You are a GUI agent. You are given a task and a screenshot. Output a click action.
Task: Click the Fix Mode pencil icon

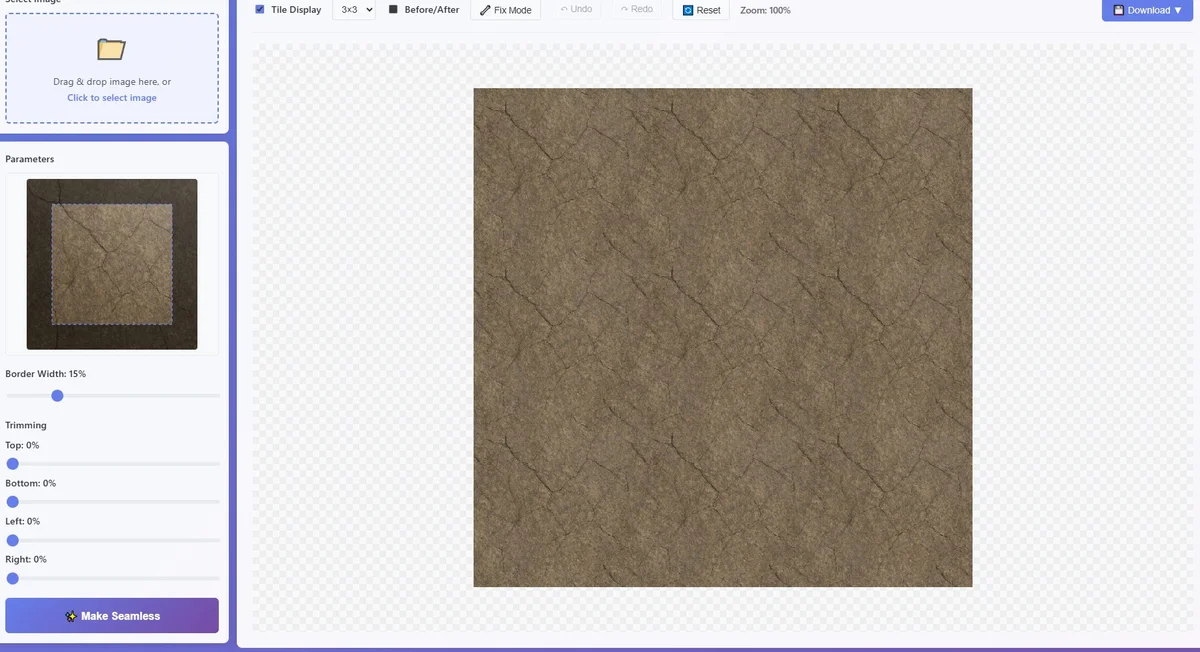(x=485, y=10)
